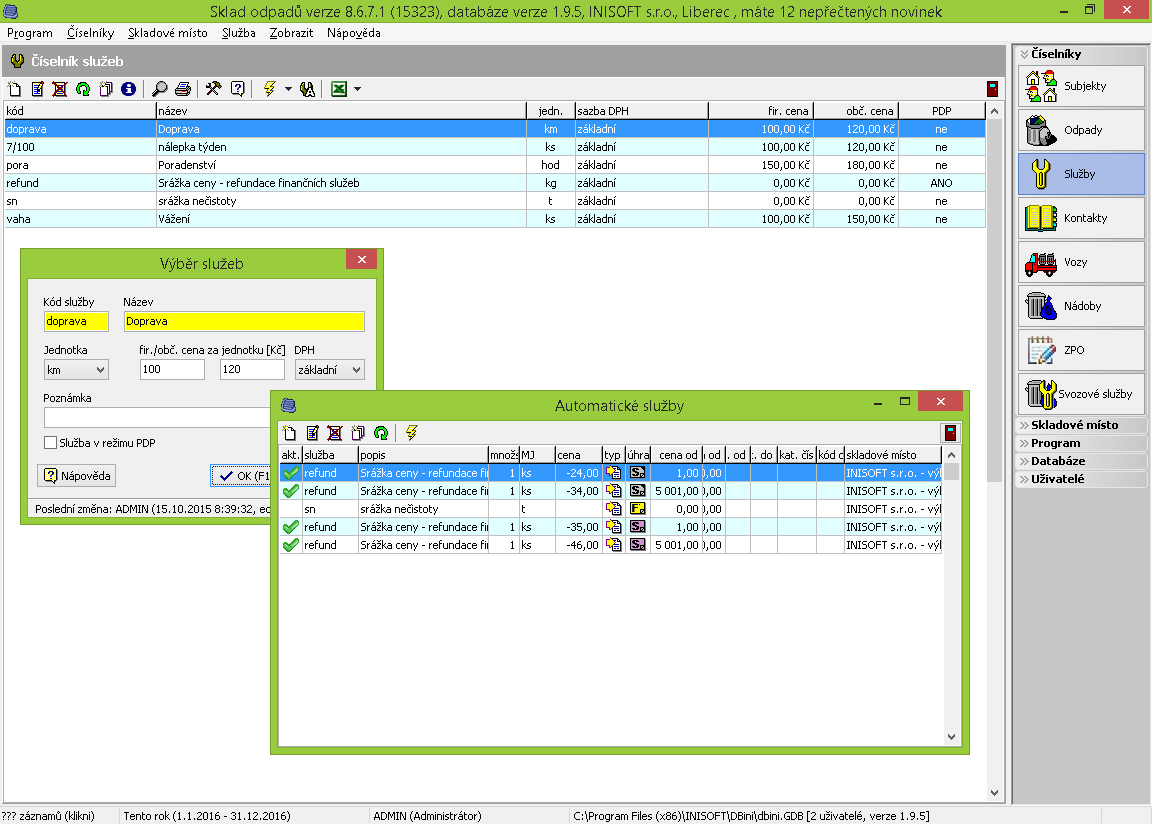1152x824 pixels.
Task: Click the Kód služby input field
Action: [x=76, y=321]
